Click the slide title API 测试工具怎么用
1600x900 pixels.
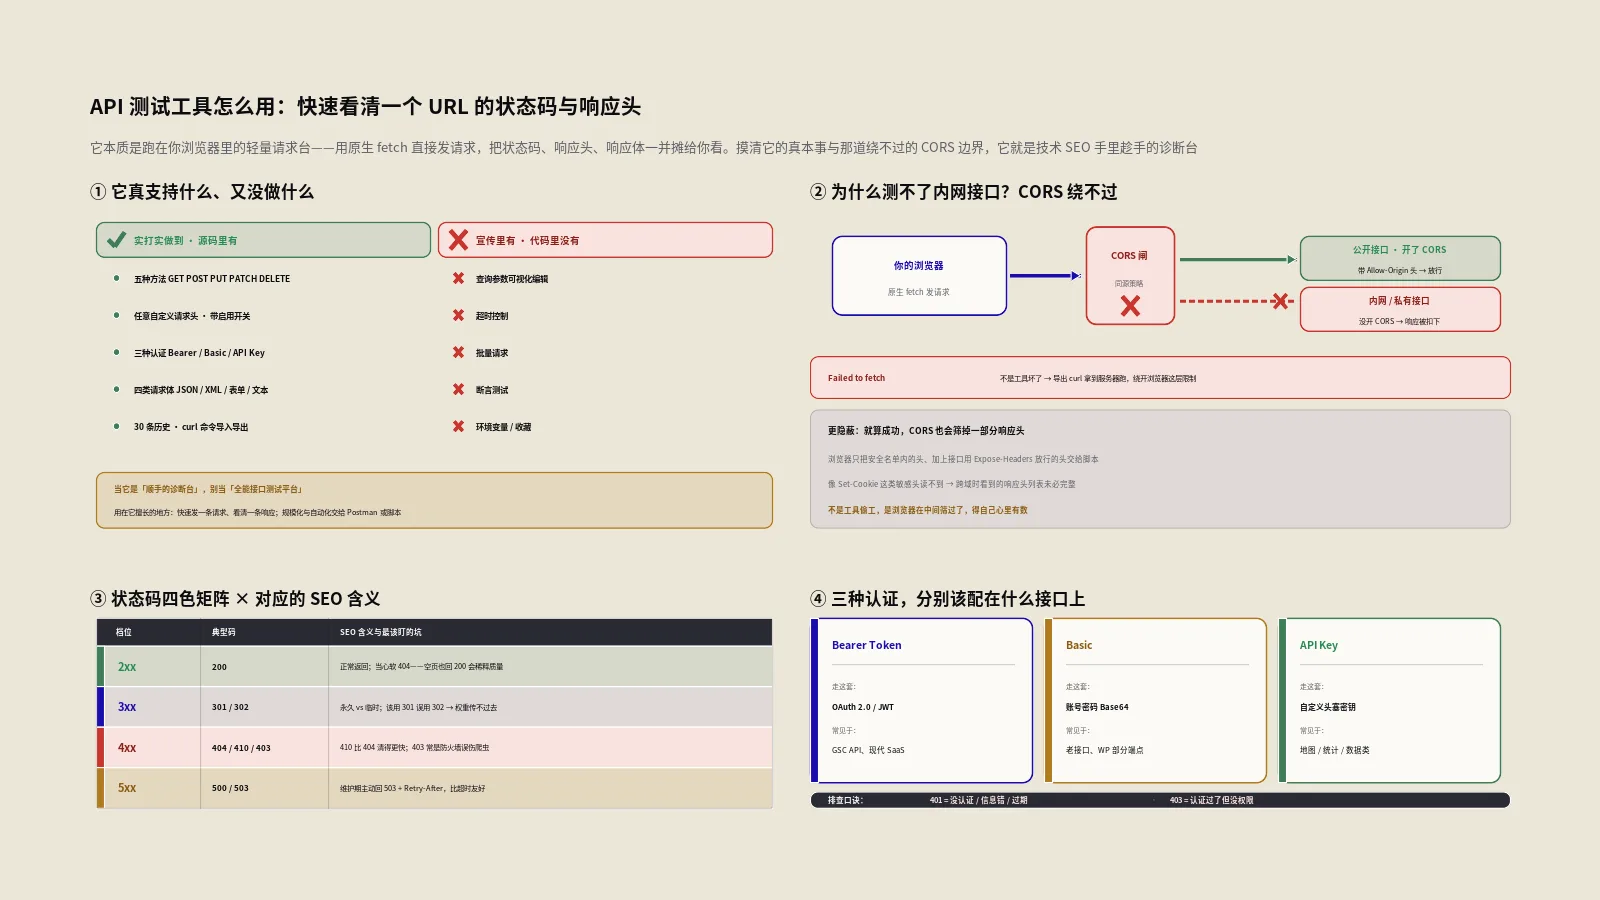click(365, 107)
